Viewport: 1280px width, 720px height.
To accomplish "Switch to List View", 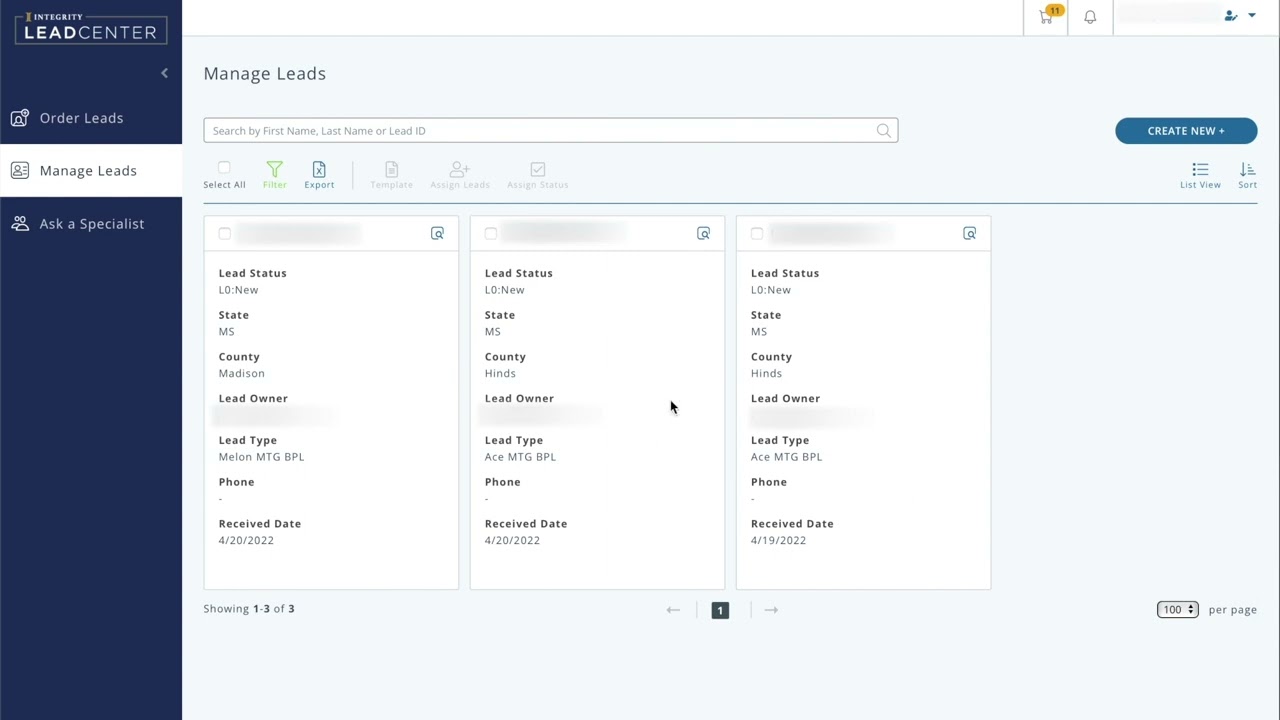I will (1200, 175).
